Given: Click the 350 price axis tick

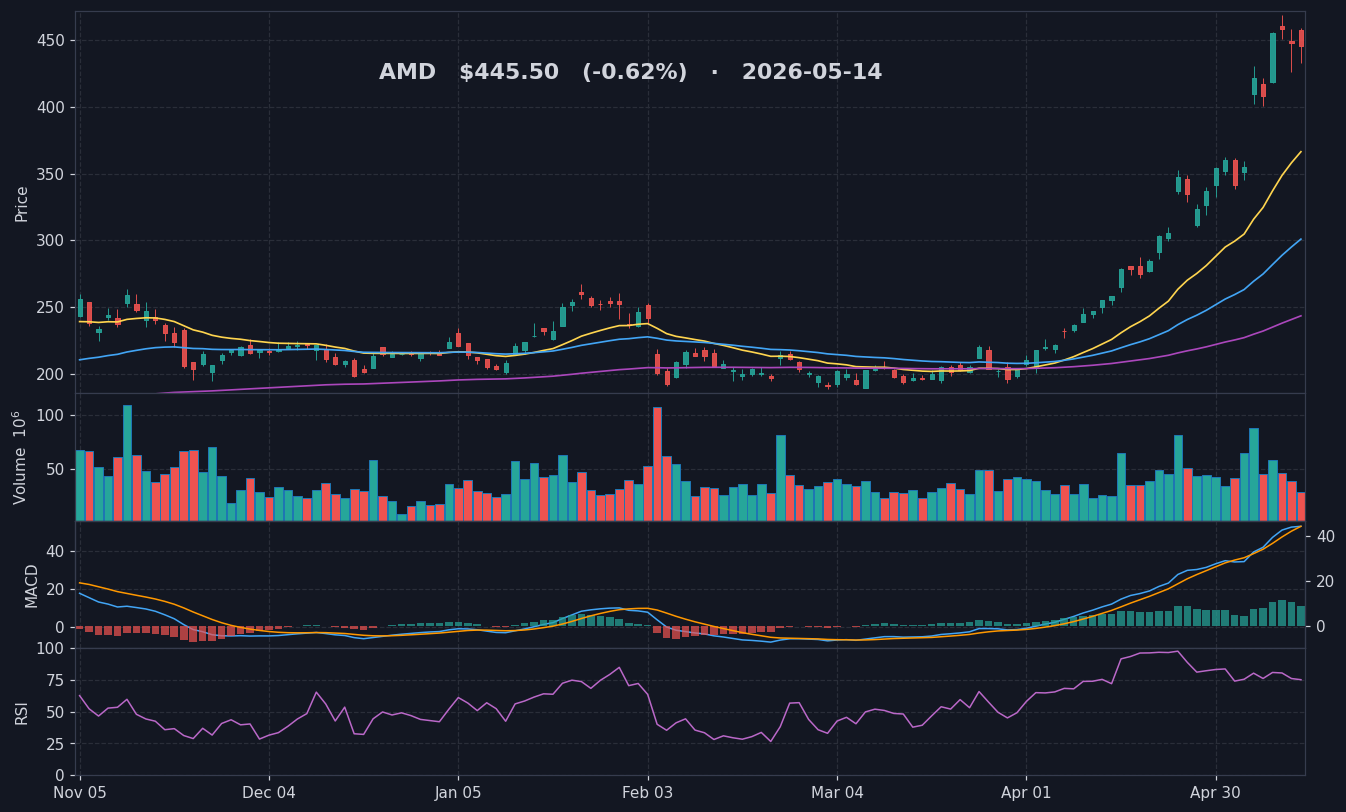Looking at the screenshot, I should pyautogui.click(x=51, y=174).
